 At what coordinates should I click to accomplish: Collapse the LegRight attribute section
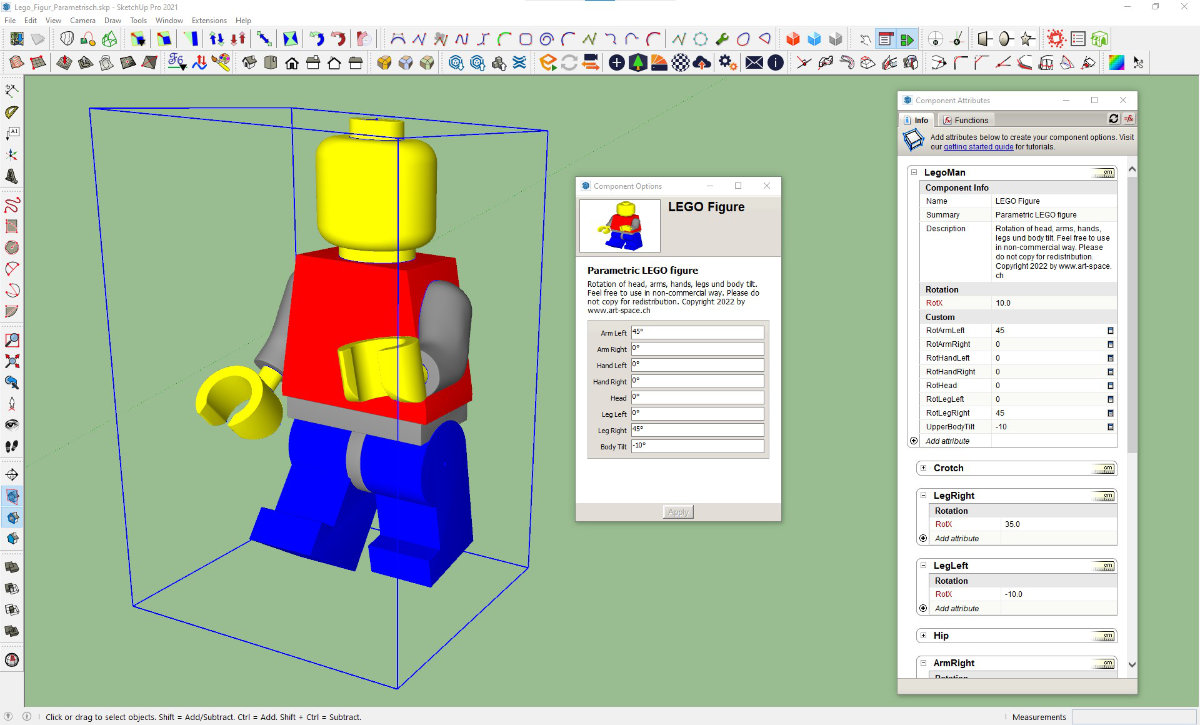(923, 496)
